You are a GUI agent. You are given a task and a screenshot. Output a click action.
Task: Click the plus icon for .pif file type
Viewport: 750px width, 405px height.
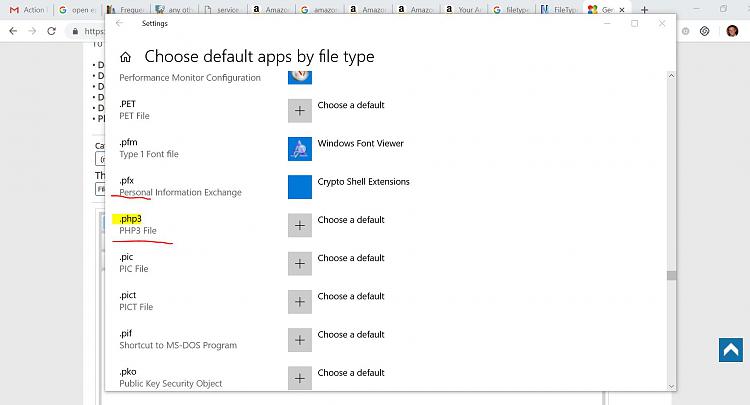[300, 340]
